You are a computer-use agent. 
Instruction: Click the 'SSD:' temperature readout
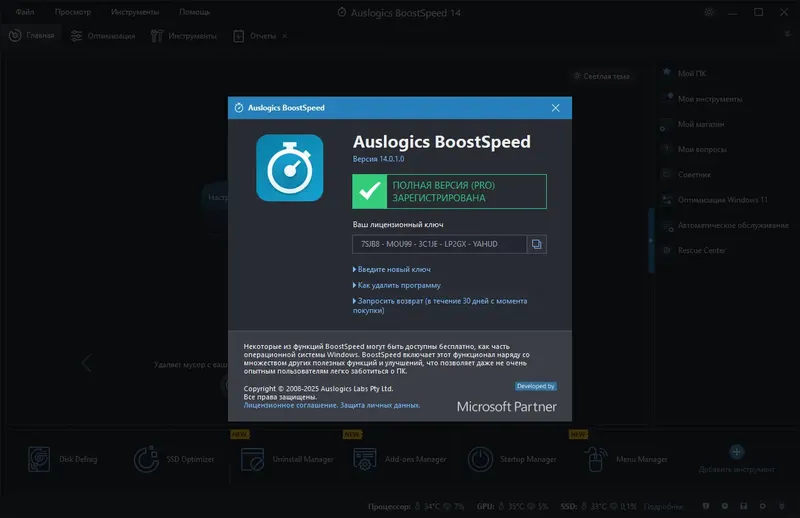pyautogui.click(x=598, y=507)
